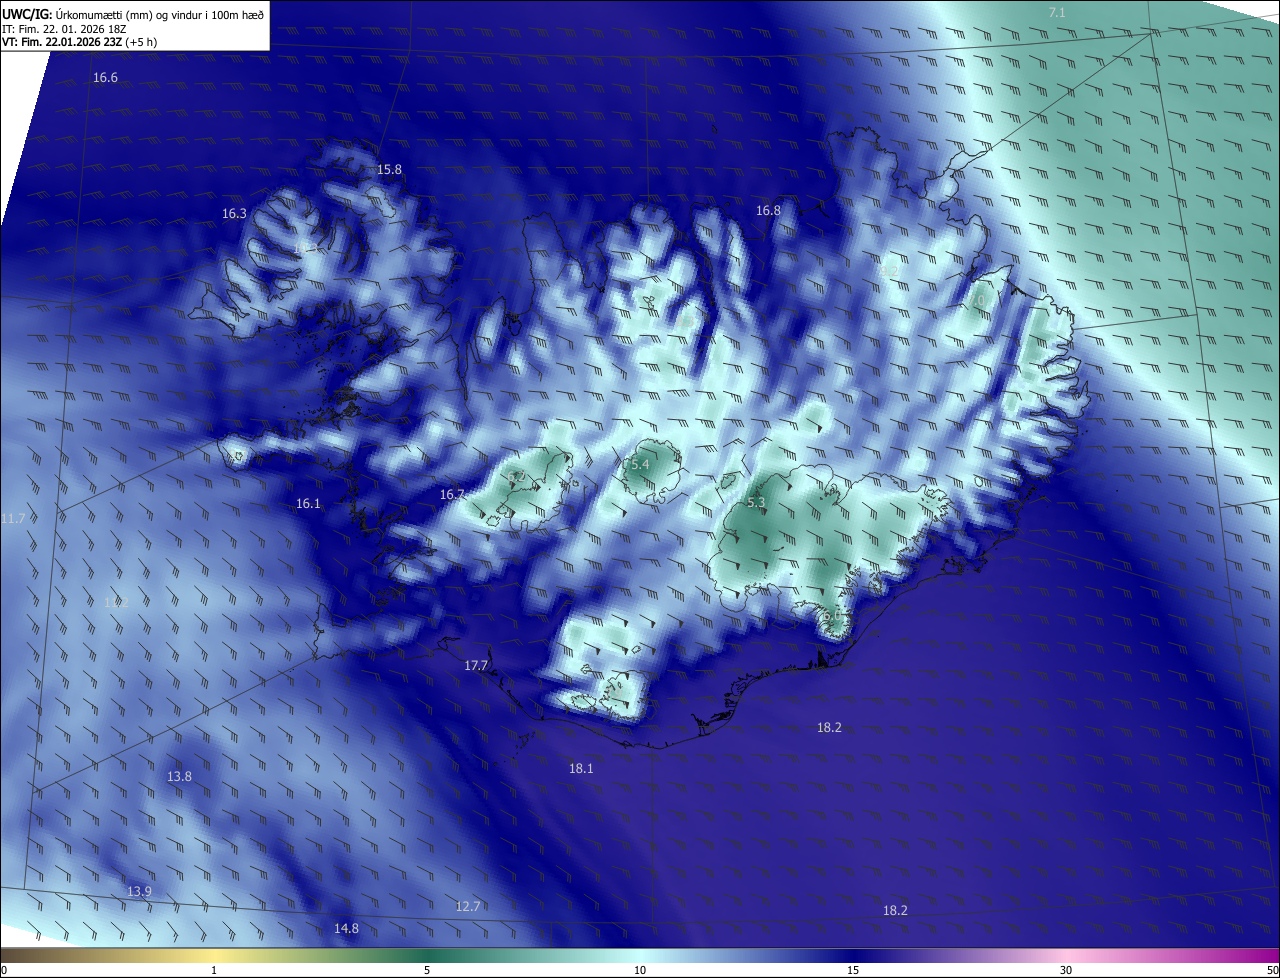Click the 12.7 value label
1280x978 pixels.
coord(468,907)
